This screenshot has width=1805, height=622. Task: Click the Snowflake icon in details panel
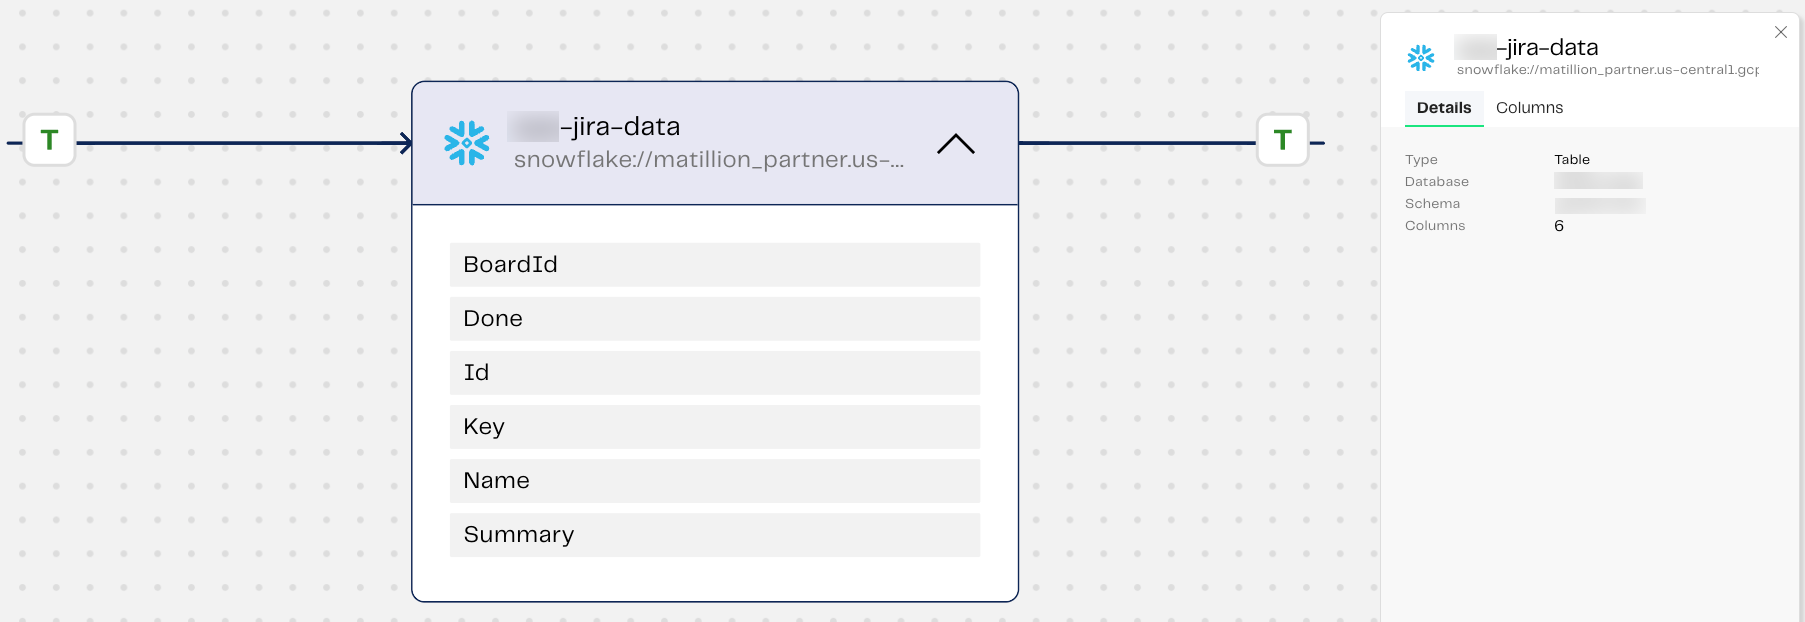pyautogui.click(x=1420, y=58)
